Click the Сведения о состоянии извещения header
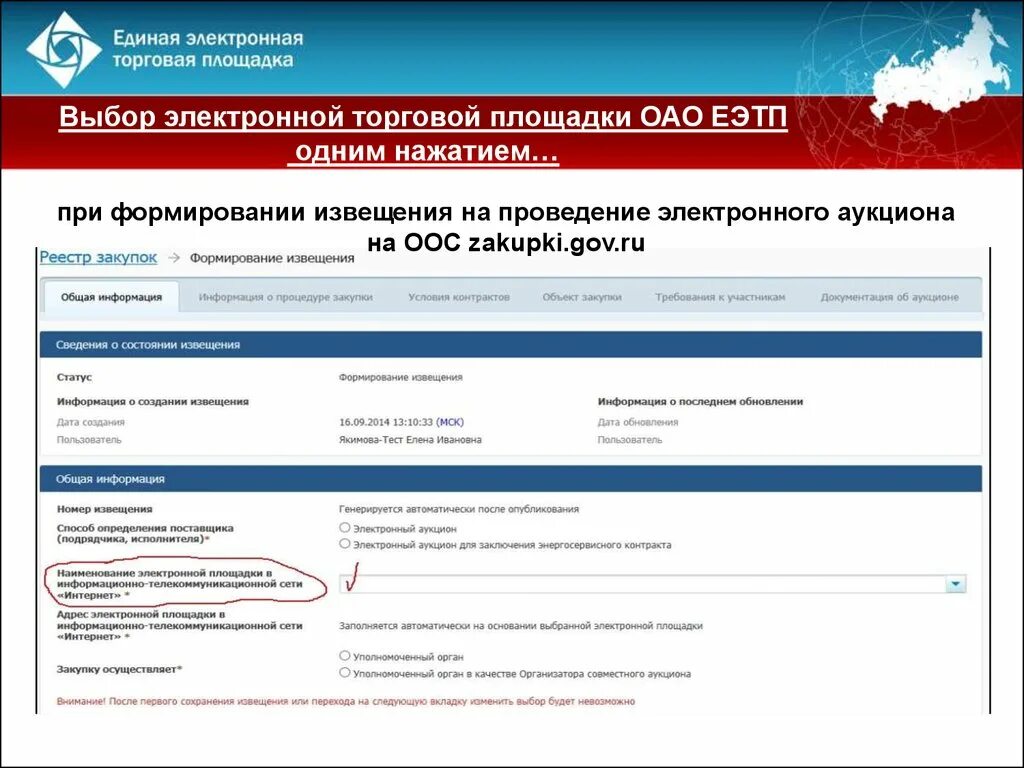 (511, 344)
